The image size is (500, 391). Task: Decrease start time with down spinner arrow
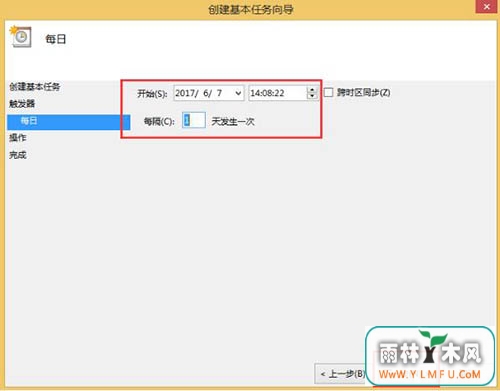[x=312, y=96]
